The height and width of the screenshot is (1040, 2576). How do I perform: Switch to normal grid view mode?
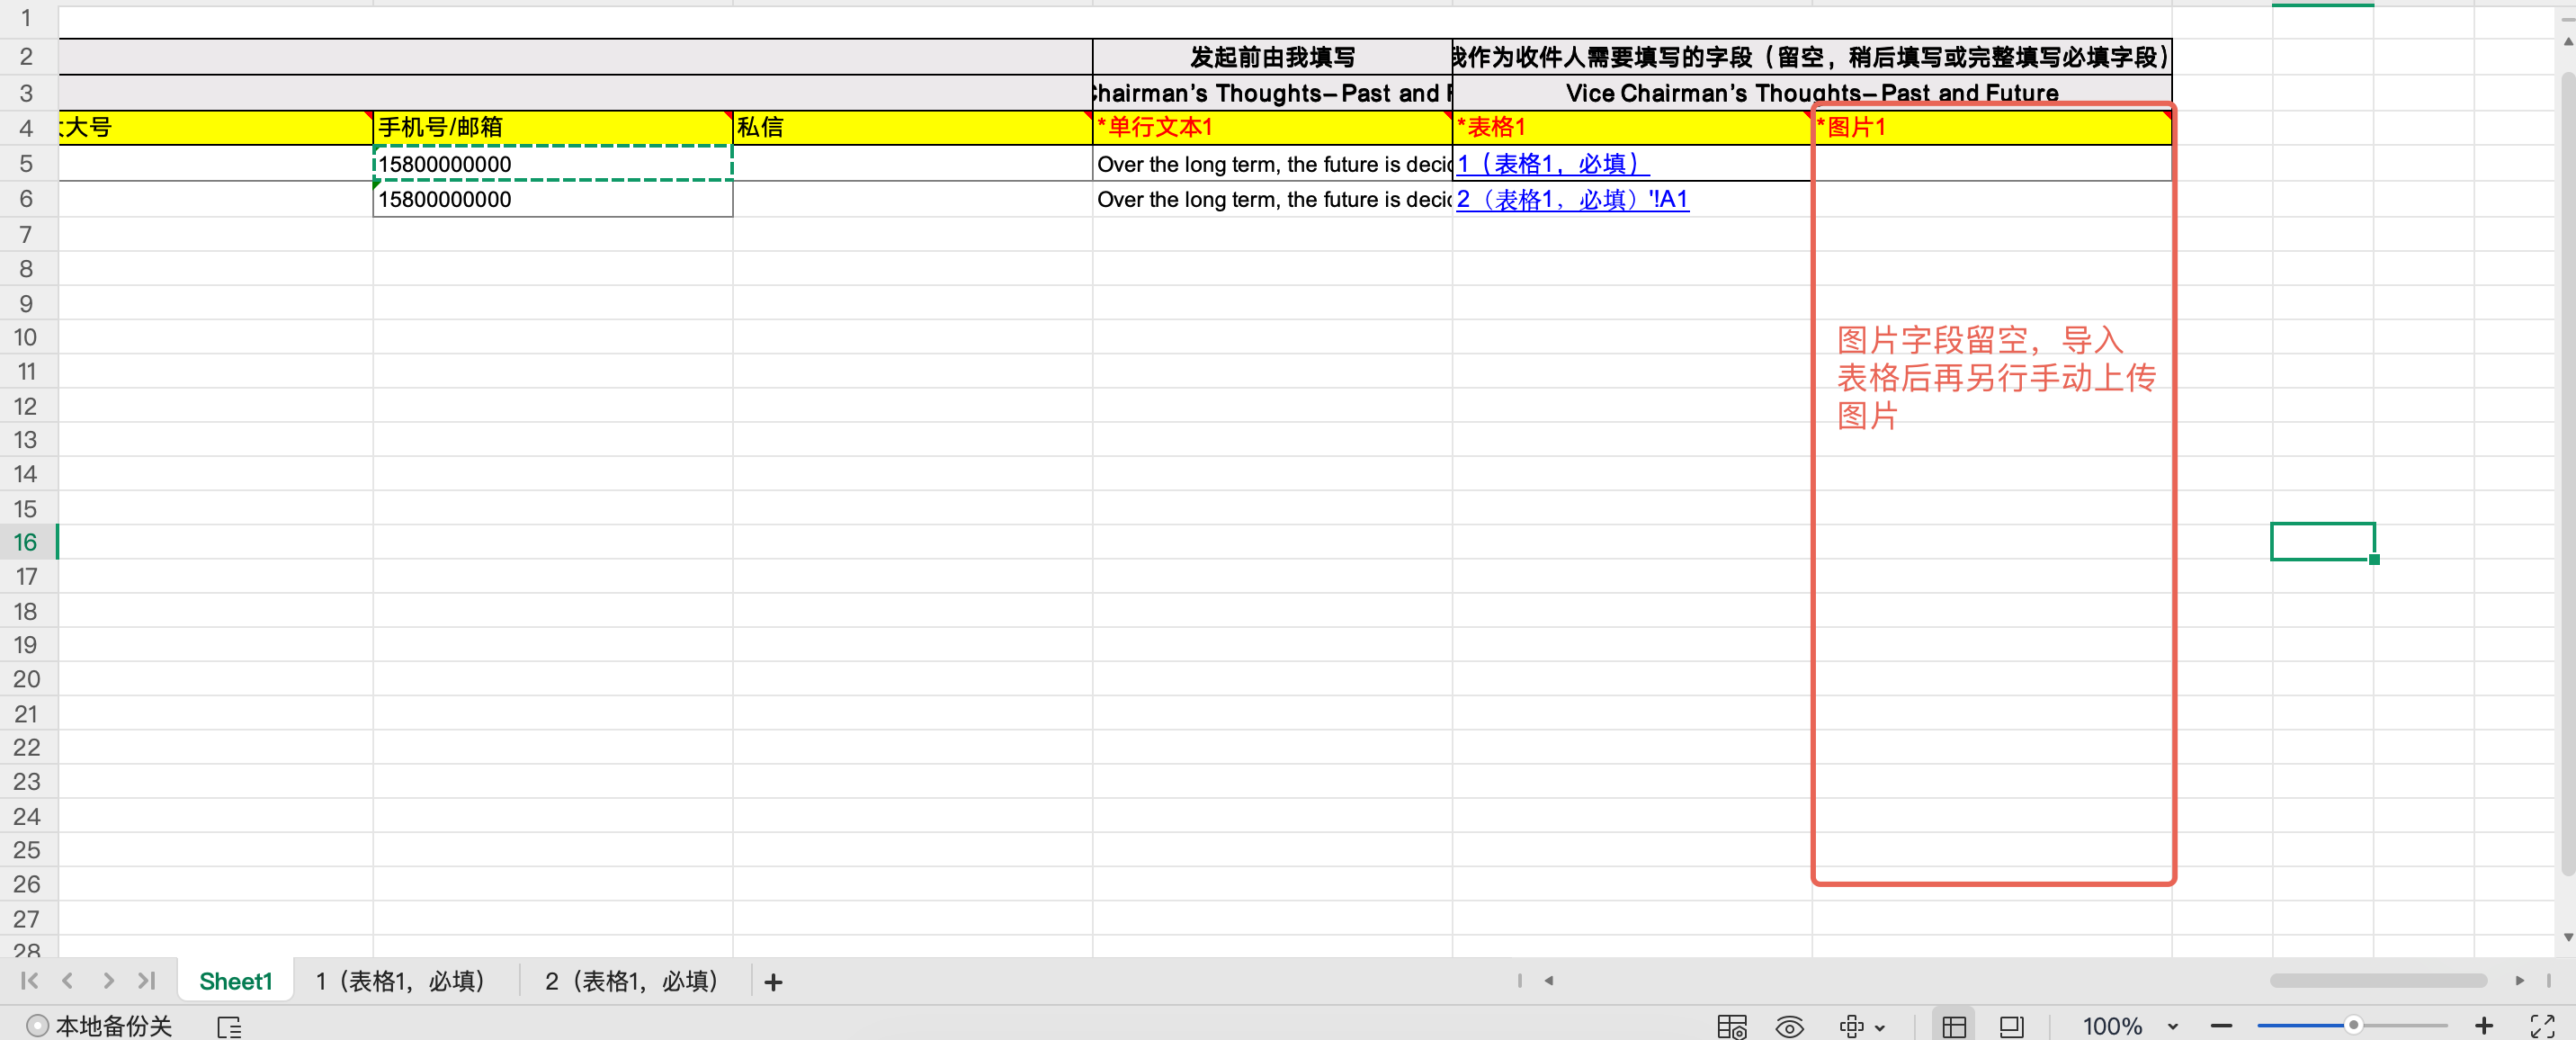coord(1954,1026)
